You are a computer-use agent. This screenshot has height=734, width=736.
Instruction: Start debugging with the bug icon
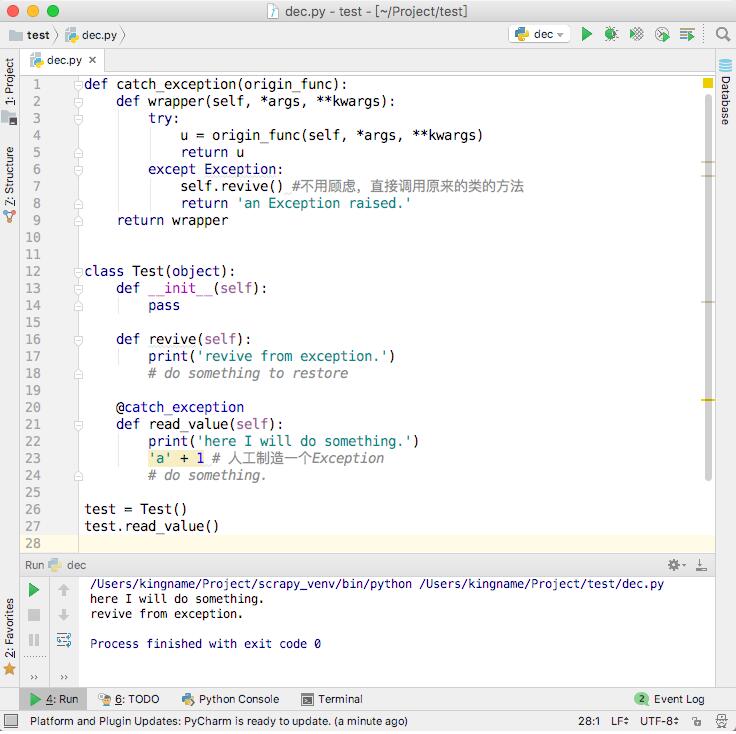pos(611,34)
